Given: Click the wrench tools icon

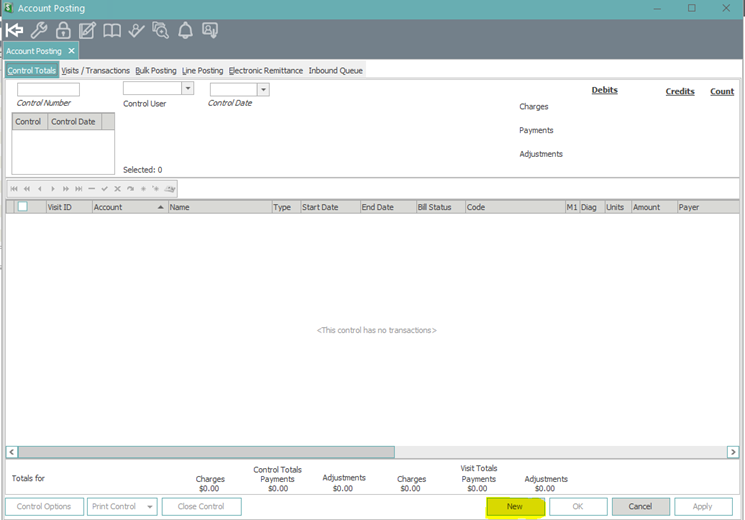Looking at the screenshot, I should (38, 30).
